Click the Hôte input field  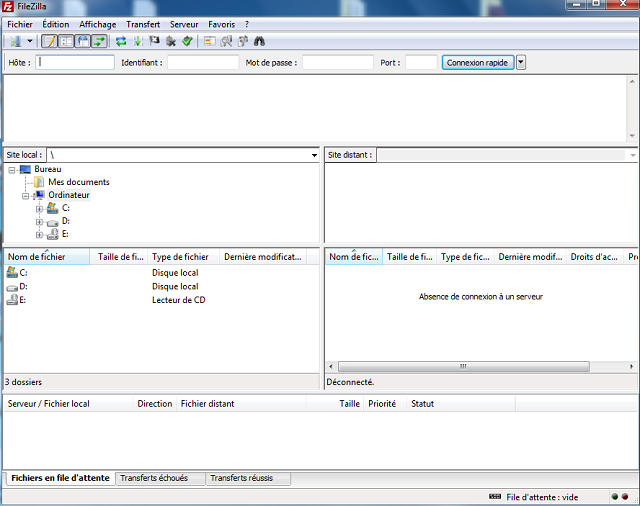tap(75, 62)
